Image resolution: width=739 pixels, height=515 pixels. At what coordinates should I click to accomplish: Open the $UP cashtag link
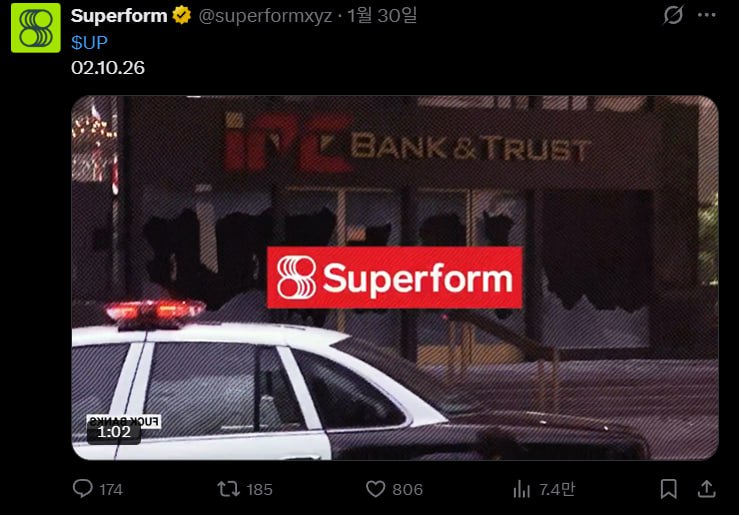[89, 42]
